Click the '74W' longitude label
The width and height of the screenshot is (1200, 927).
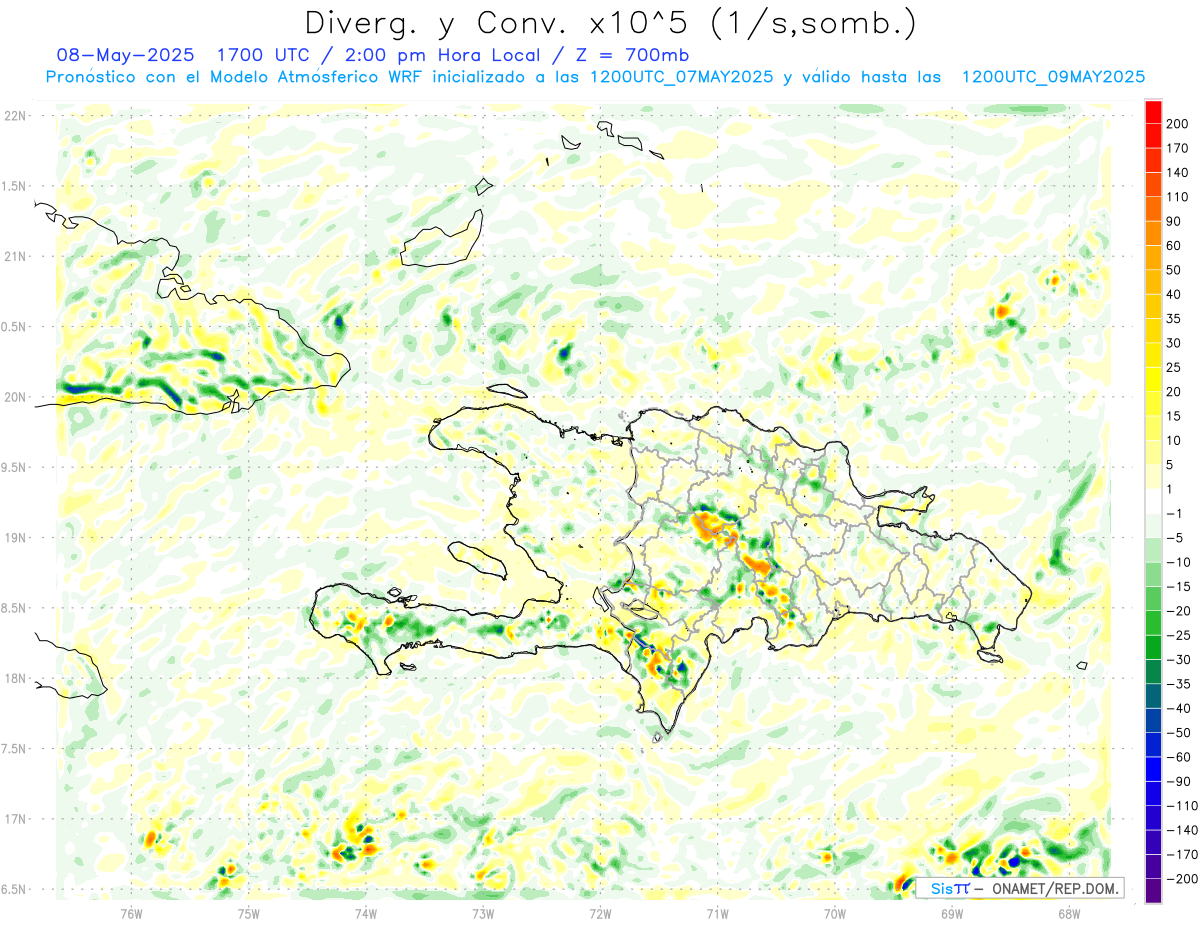pos(366,913)
